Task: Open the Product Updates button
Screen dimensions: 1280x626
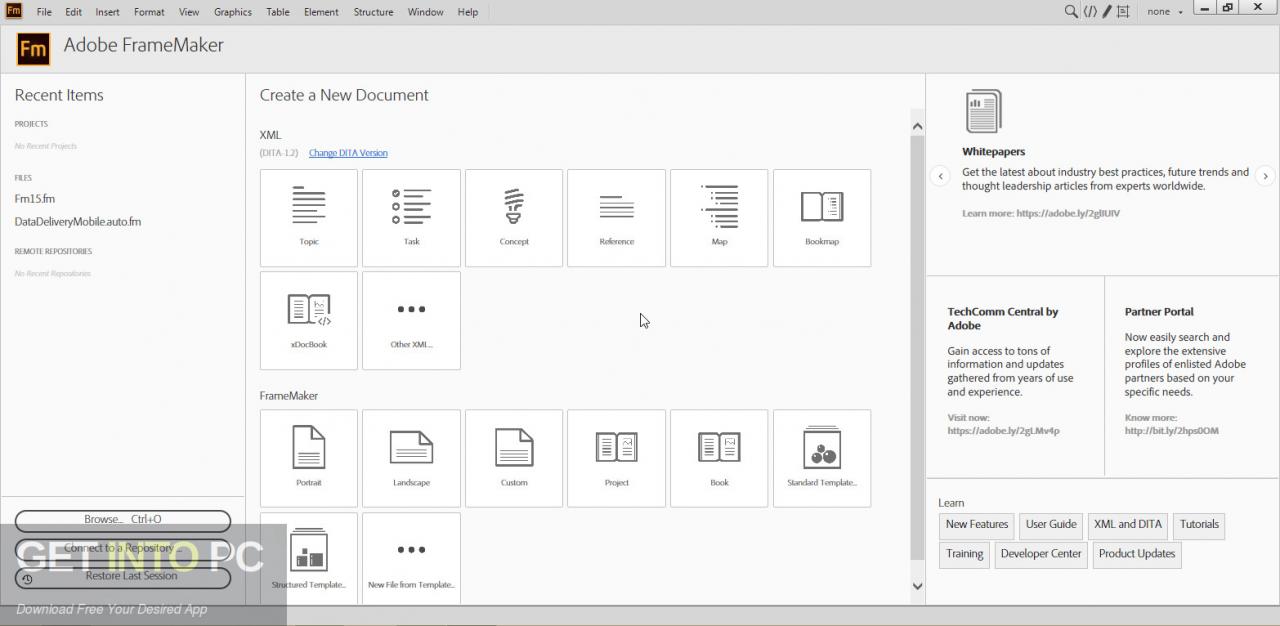Action: [x=1137, y=555]
